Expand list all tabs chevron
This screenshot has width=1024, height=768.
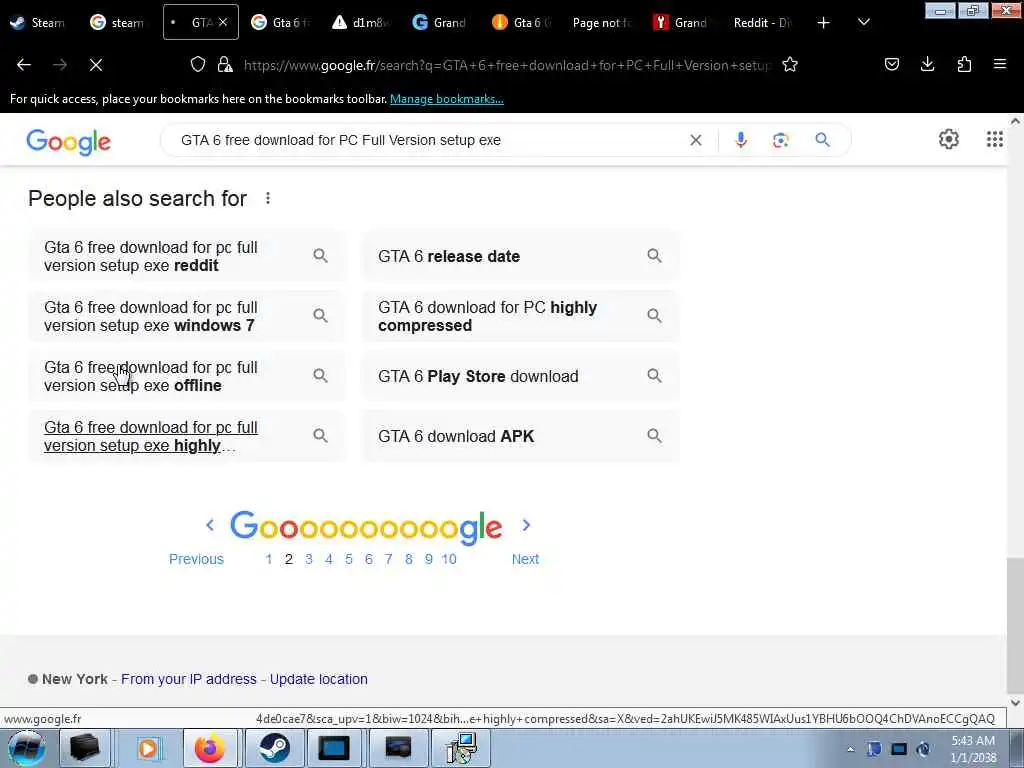click(x=863, y=22)
